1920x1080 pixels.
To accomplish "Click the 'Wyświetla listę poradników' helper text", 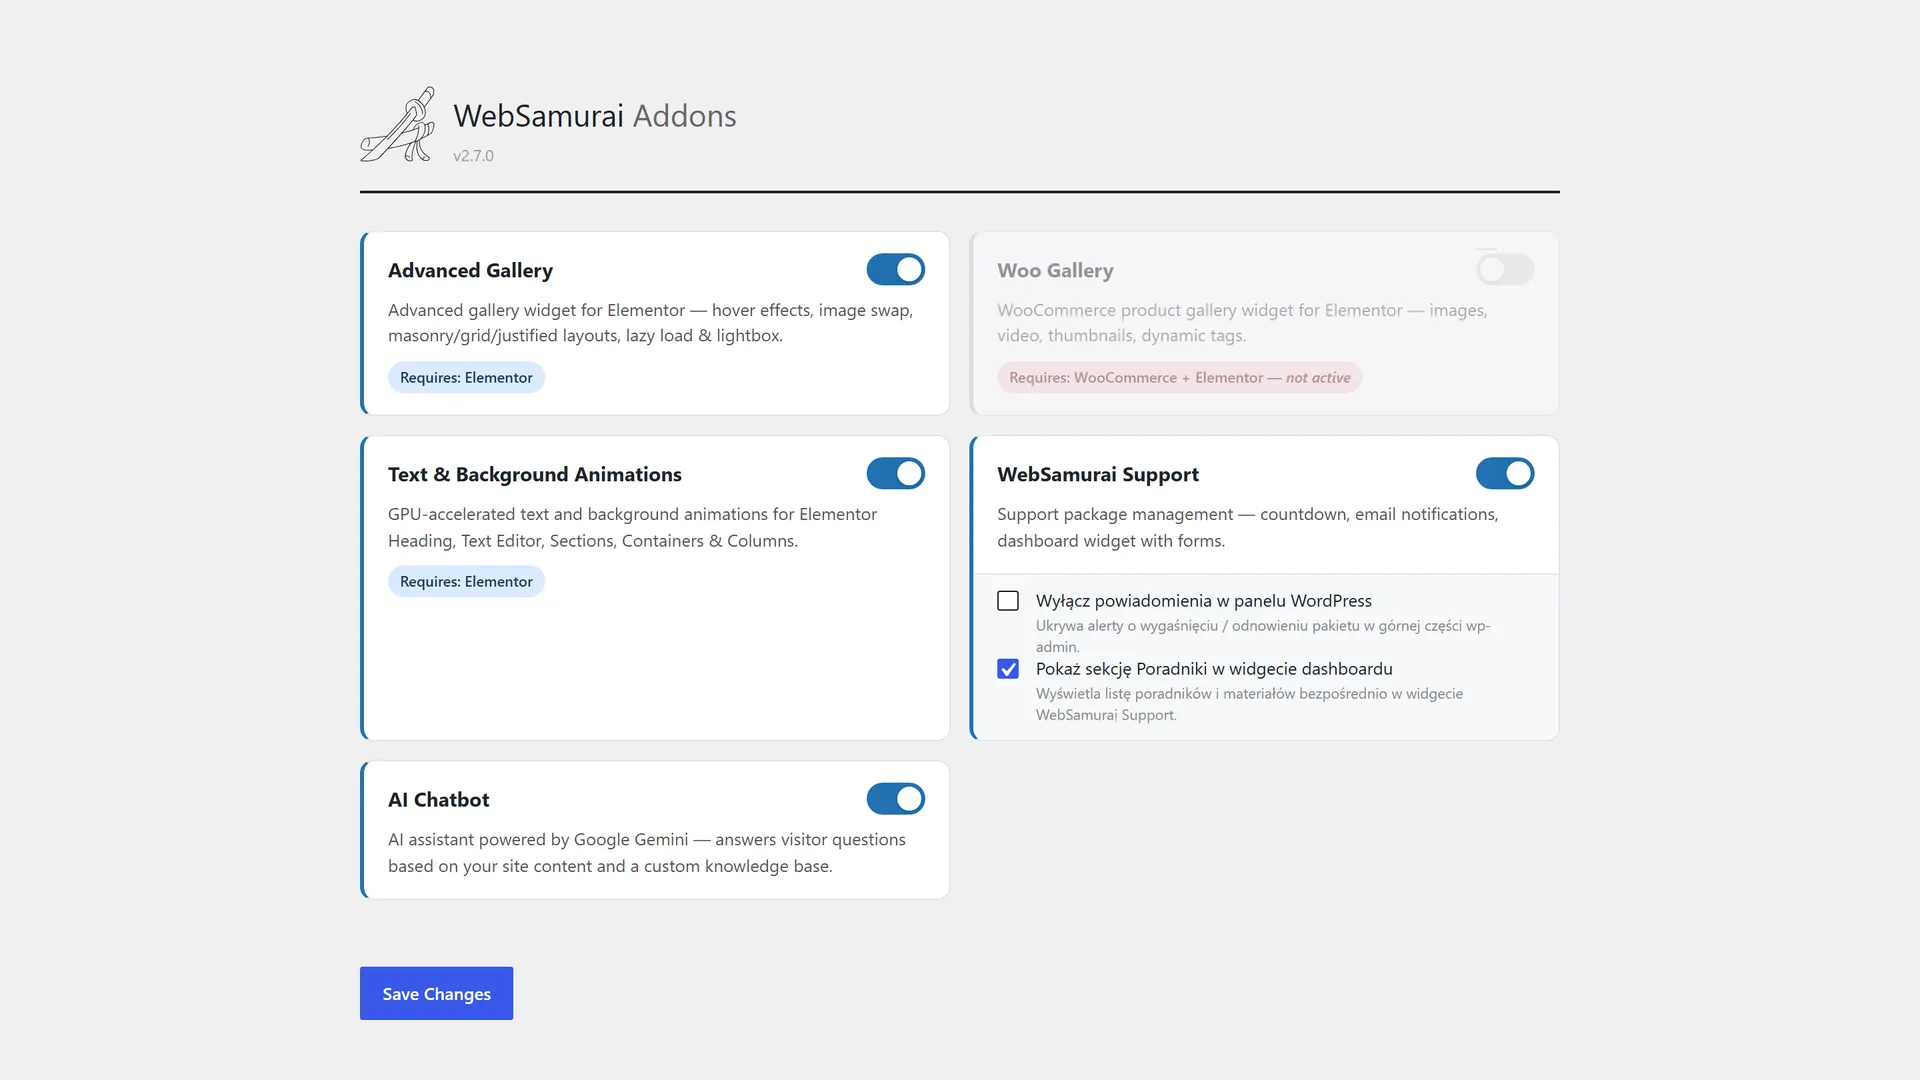I will (x=1249, y=704).
